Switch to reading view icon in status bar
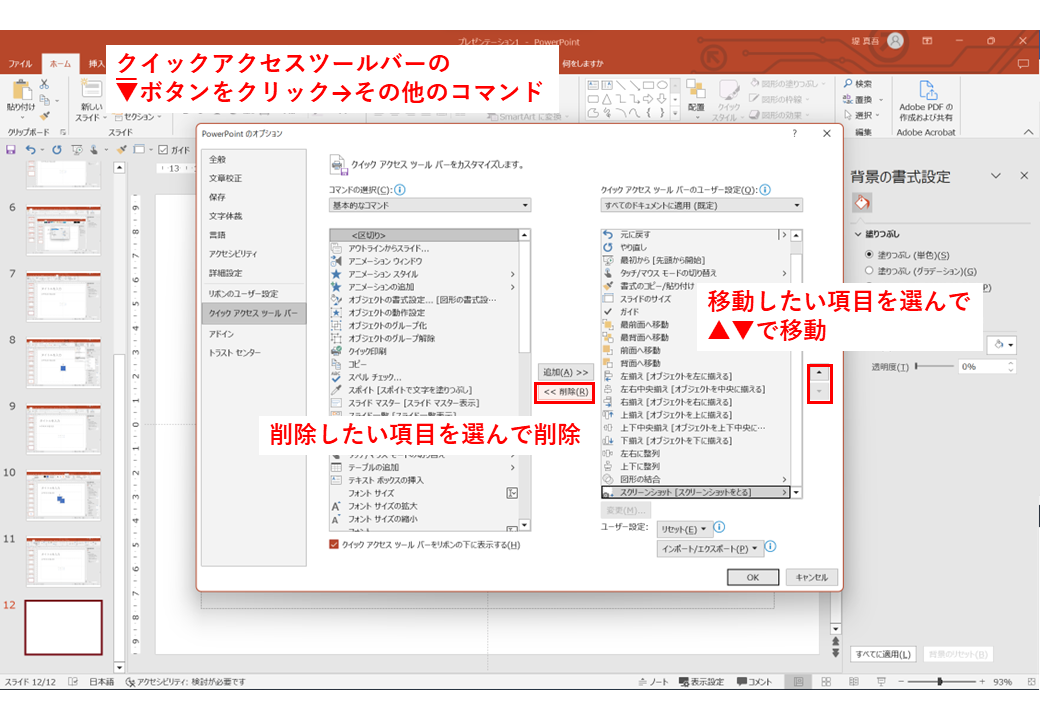Image resolution: width=1040 pixels, height=720 pixels. click(x=854, y=682)
